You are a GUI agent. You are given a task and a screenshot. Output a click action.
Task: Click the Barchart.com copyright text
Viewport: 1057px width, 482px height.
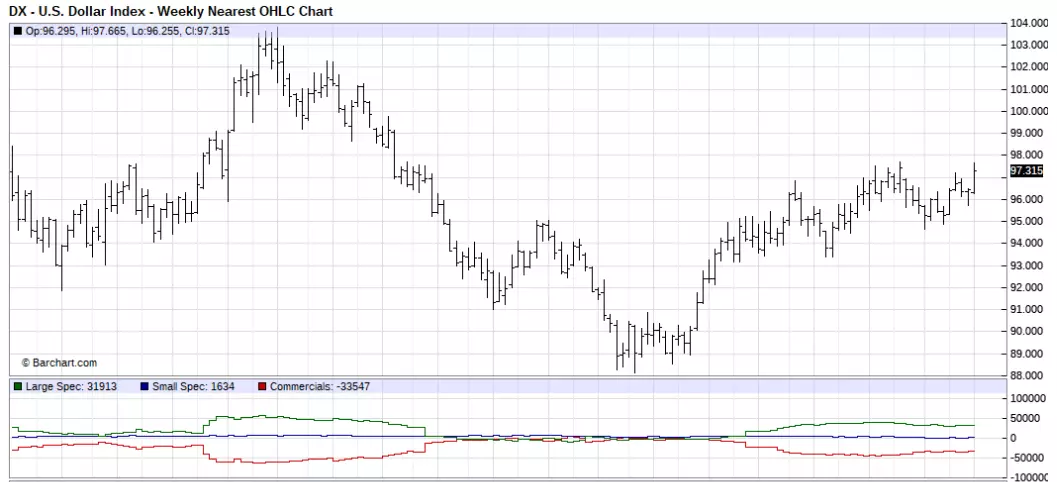click(59, 363)
